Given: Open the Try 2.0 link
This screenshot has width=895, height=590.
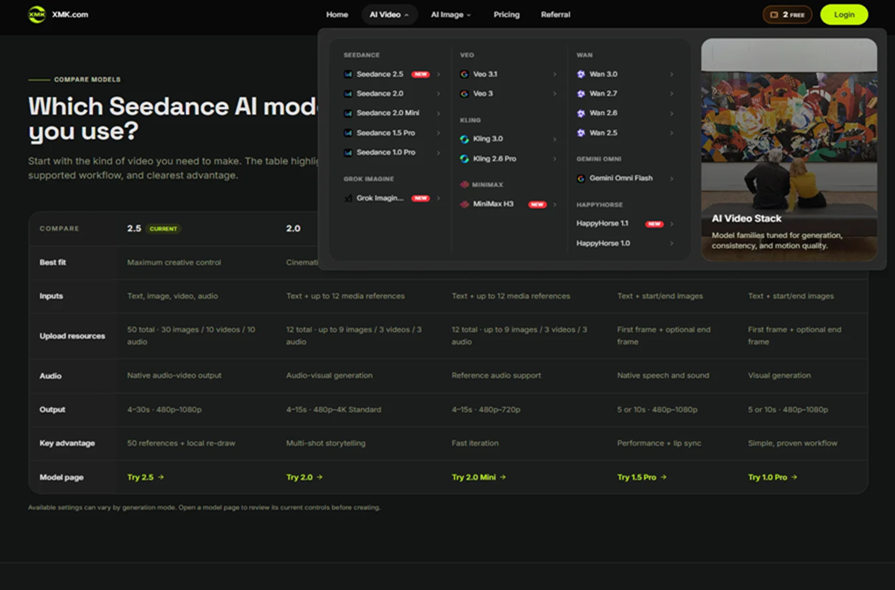Looking at the screenshot, I should (304, 477).
